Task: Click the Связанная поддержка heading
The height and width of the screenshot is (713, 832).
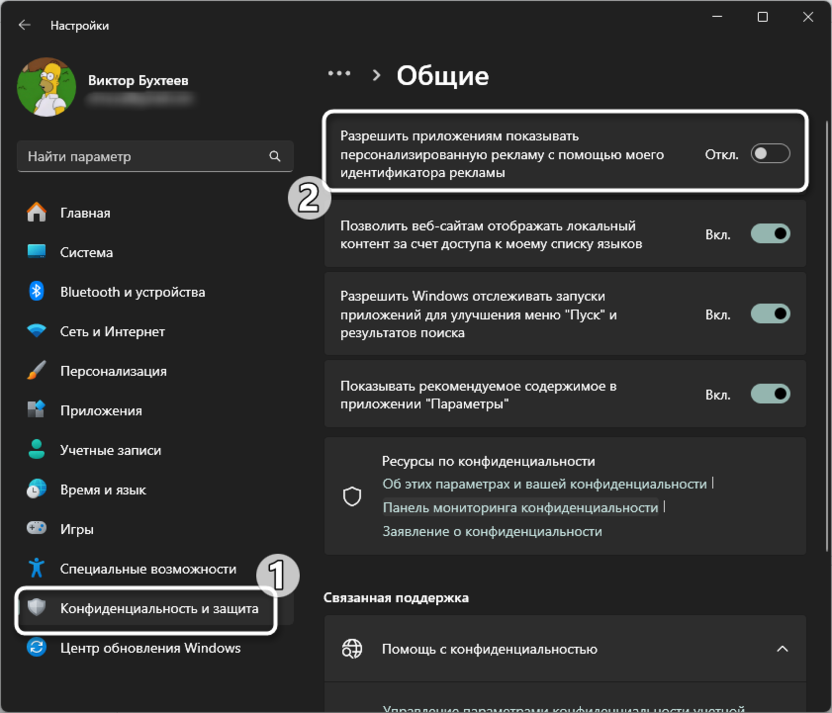Action: pyautogui.click(x=396, y=598)
